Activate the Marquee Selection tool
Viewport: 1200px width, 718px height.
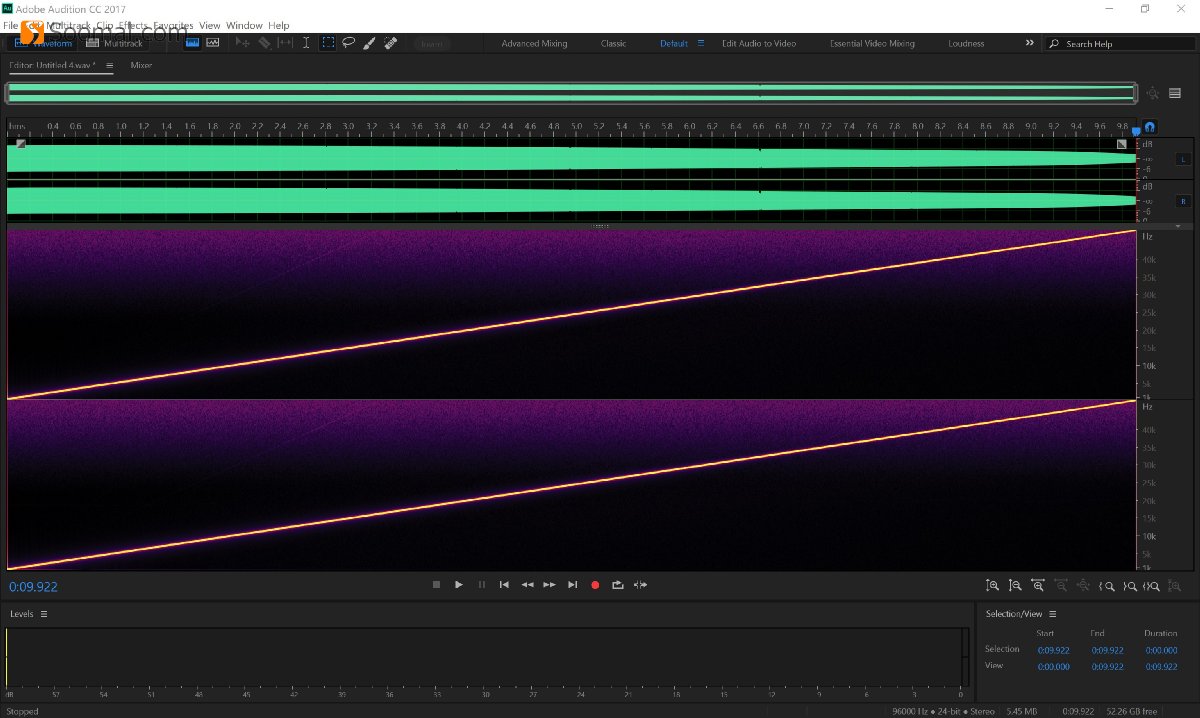328,43
